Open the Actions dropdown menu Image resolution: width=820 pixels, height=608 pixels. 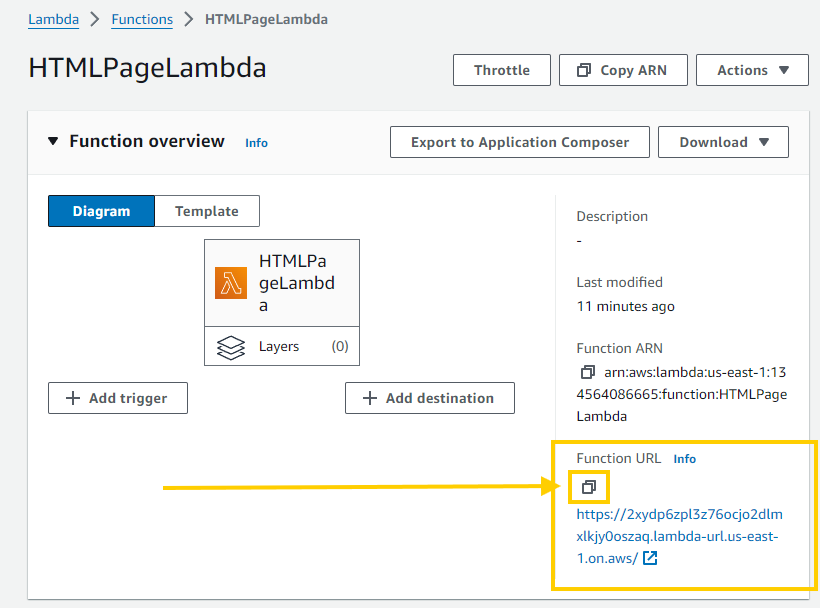click(x=752, y=70)
